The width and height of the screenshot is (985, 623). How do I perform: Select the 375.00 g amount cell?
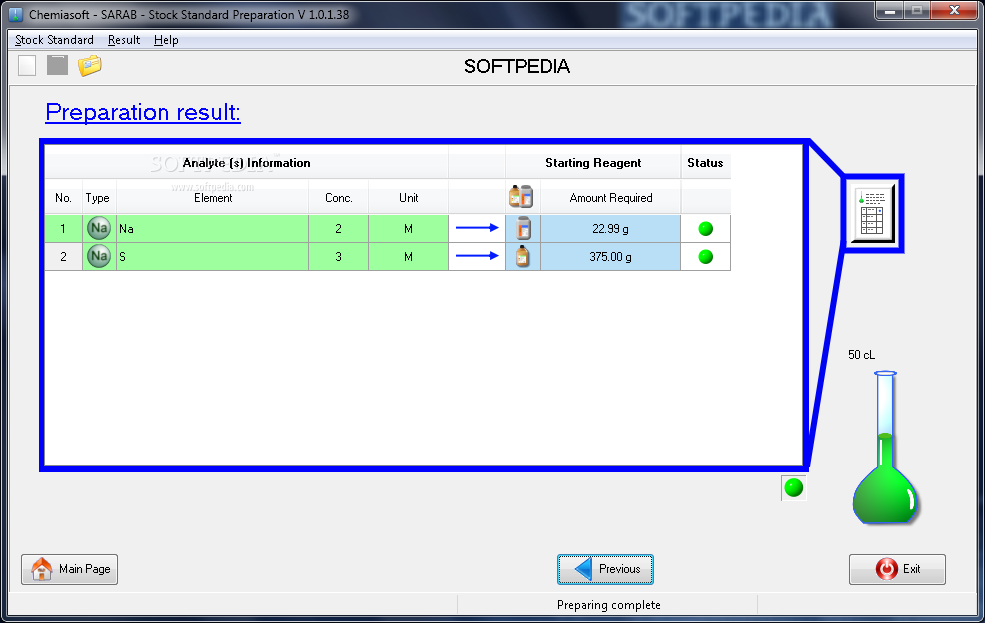[611, 256]
